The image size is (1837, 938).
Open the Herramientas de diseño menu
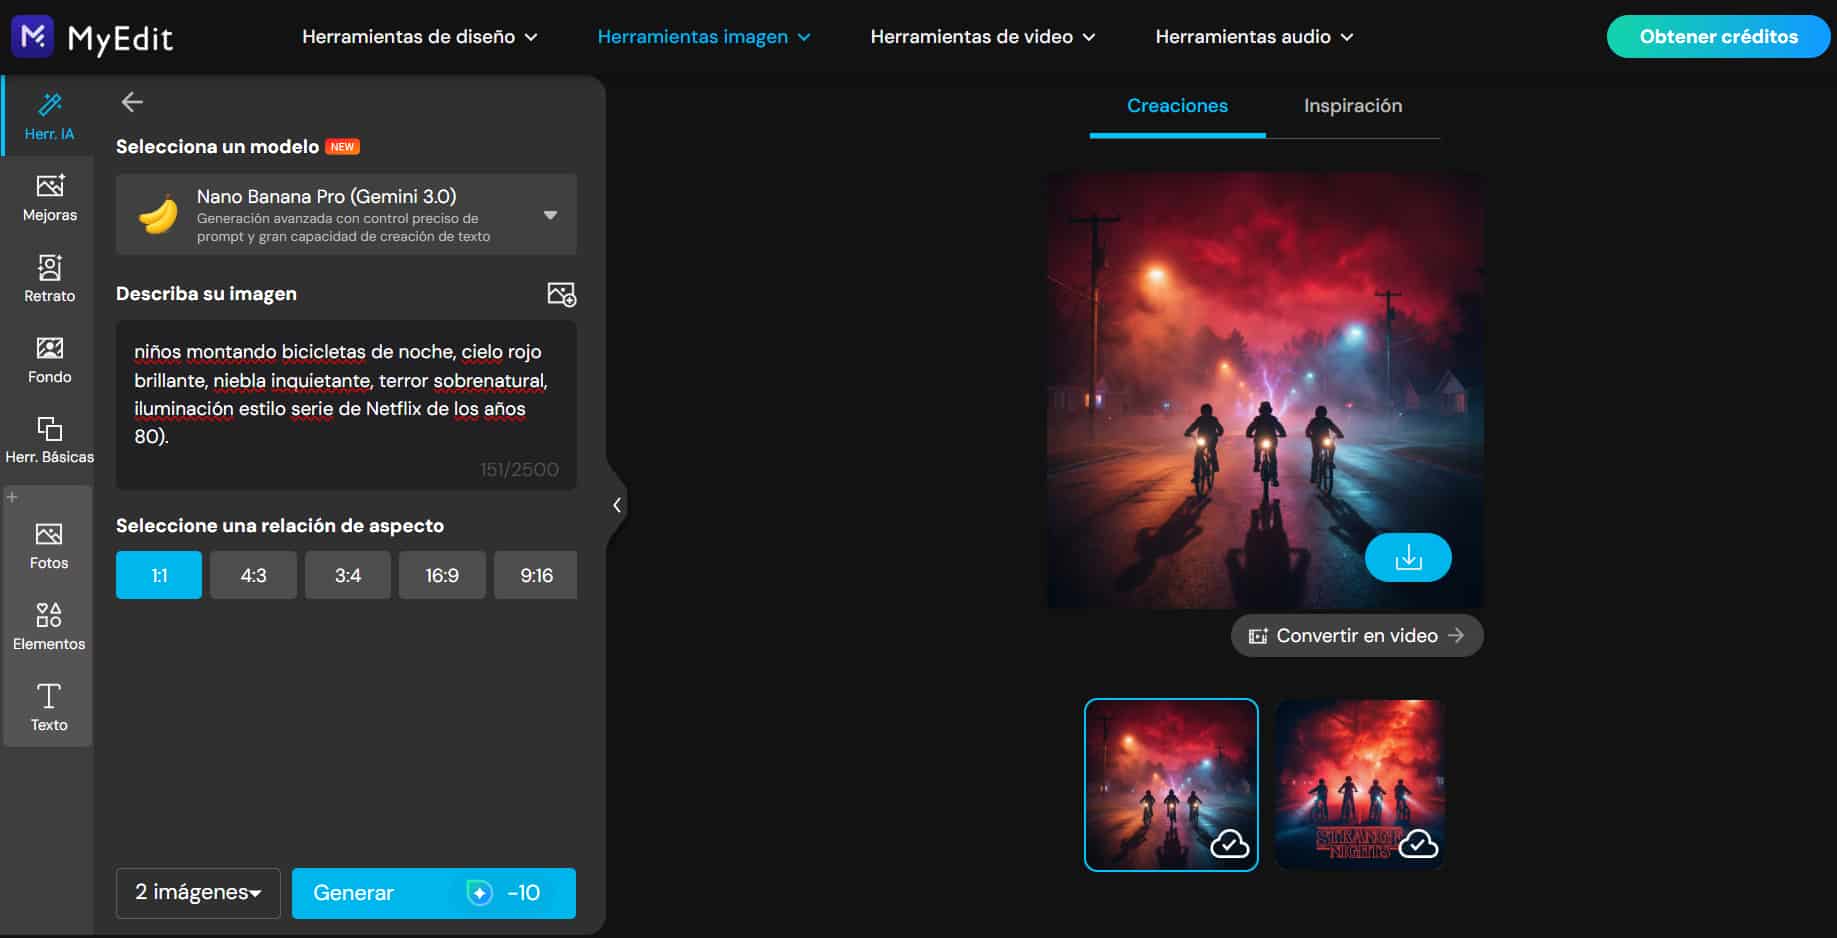point(420,36)
